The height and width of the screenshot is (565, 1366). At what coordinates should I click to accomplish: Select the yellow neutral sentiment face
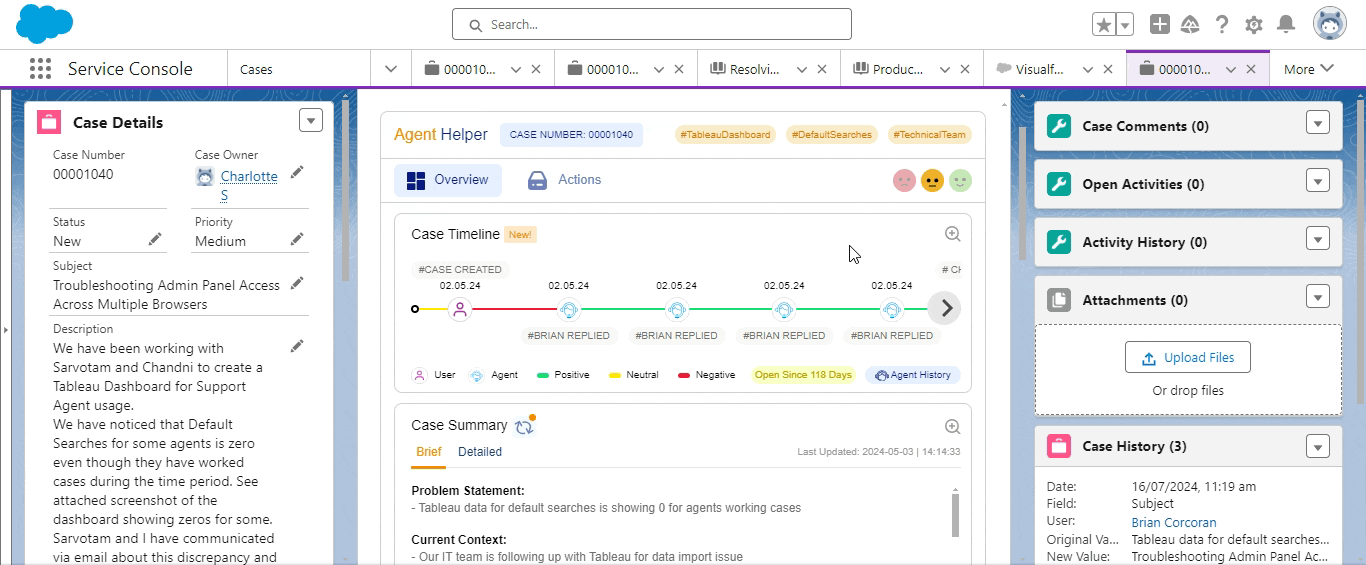coord(932,181)
